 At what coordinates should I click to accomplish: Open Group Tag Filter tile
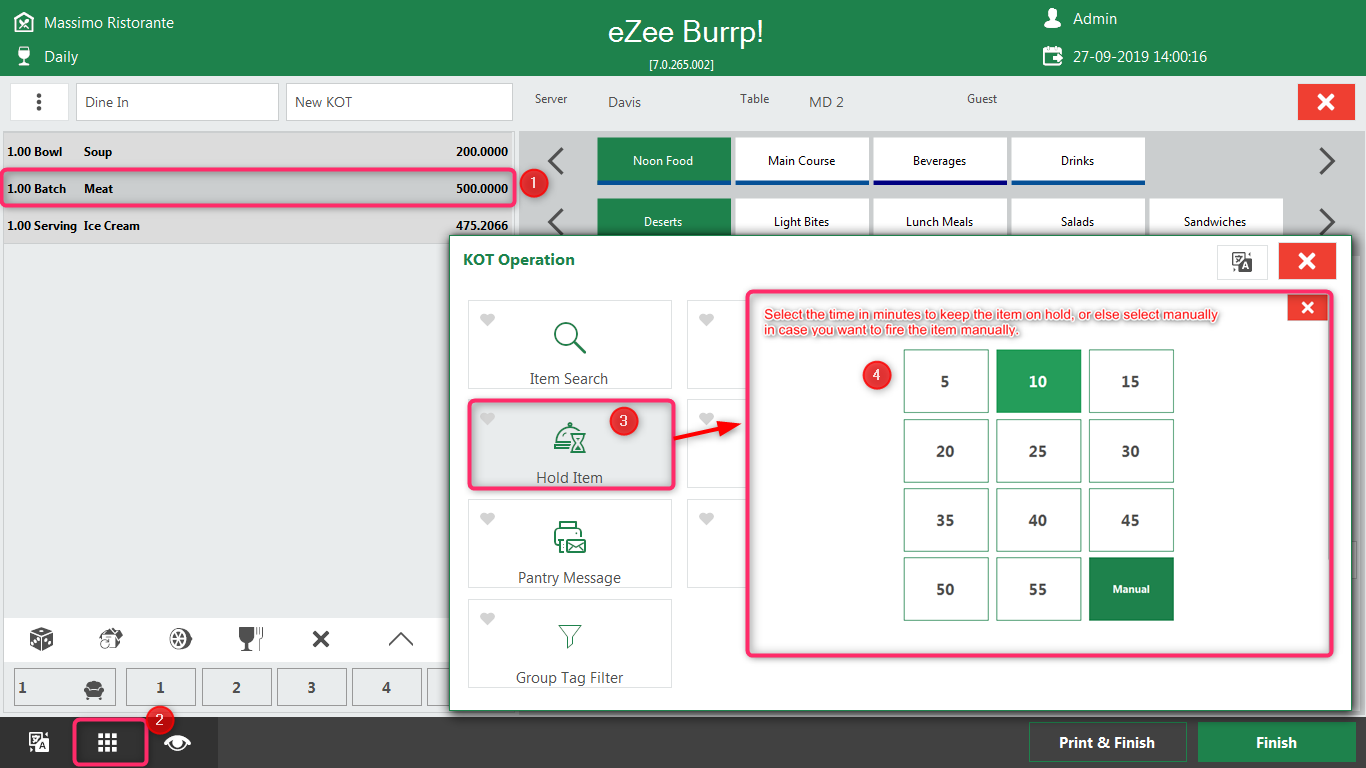[570, 643]
